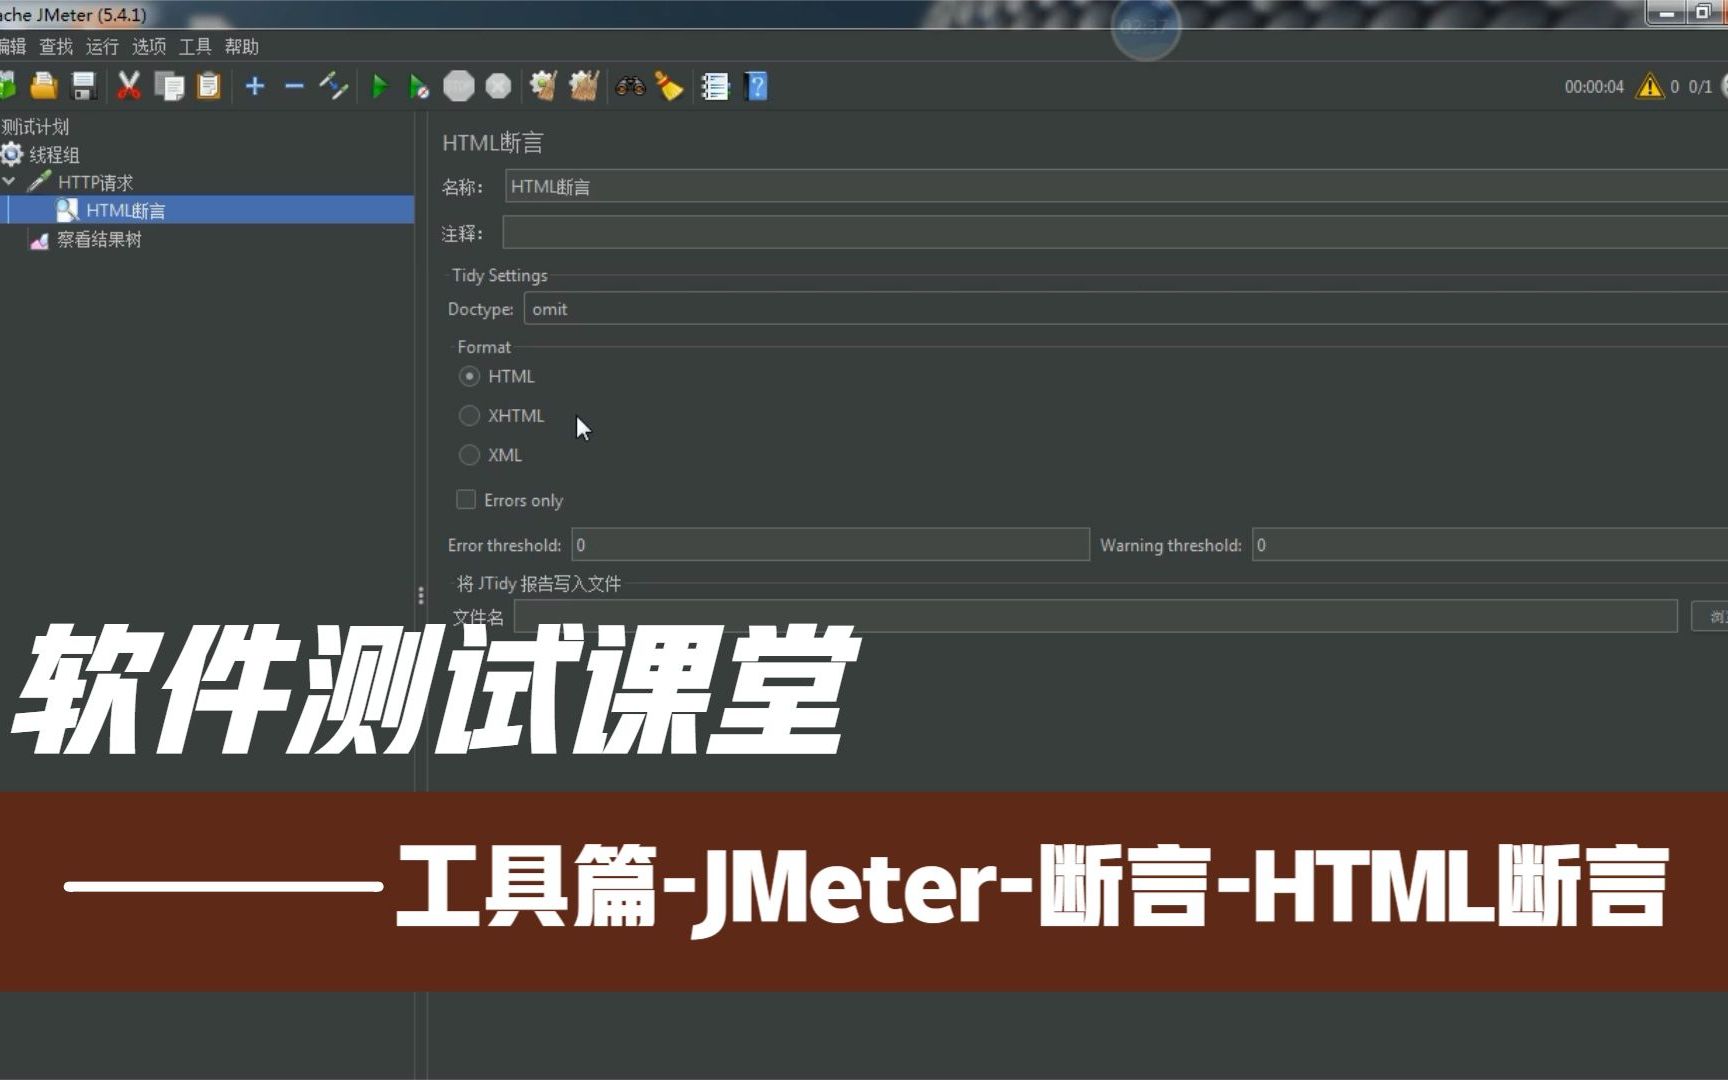Open the Doctype combo box
This screenshot has width=1728, height=1080.
(1125, 309)
